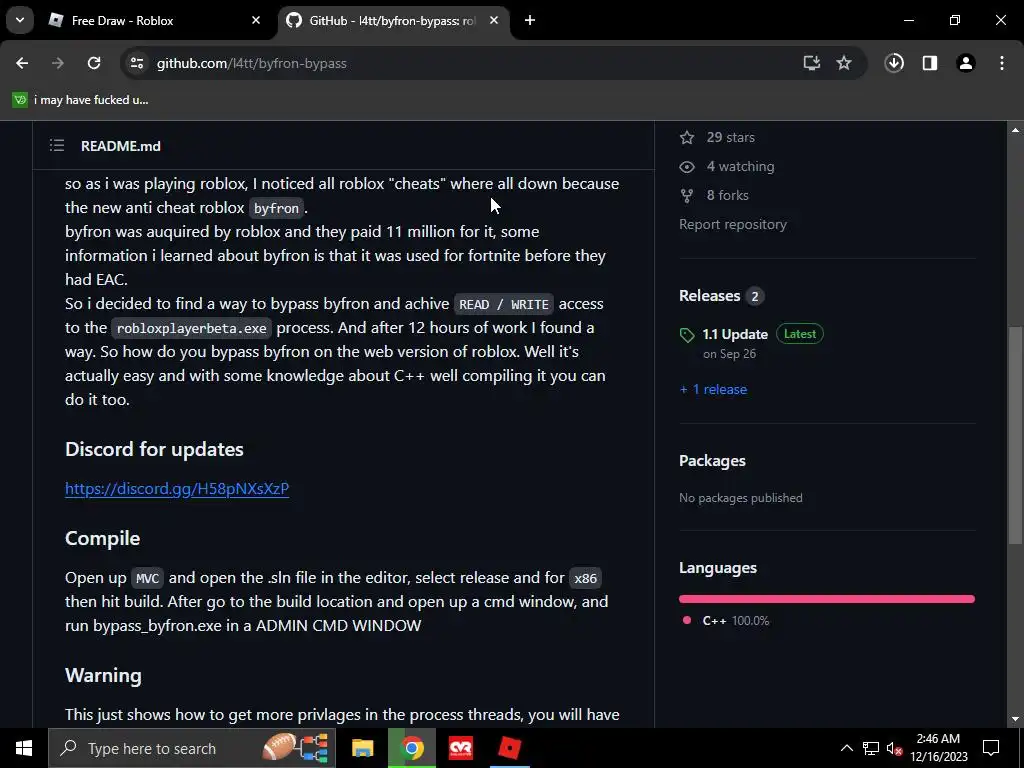Open the network status tray icon
This screenshot has width=1024, height=768.
click(871, 748)
